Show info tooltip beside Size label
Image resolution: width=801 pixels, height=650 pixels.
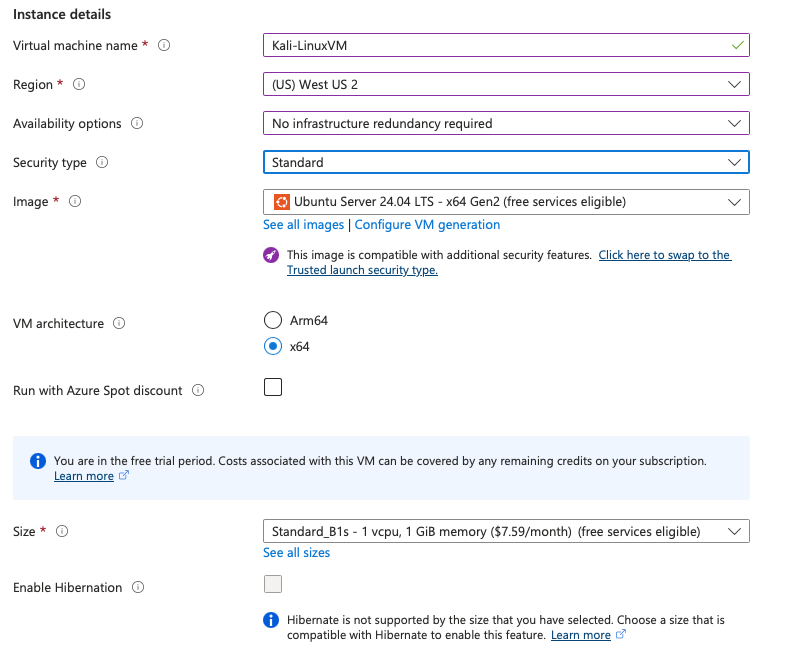62,531
